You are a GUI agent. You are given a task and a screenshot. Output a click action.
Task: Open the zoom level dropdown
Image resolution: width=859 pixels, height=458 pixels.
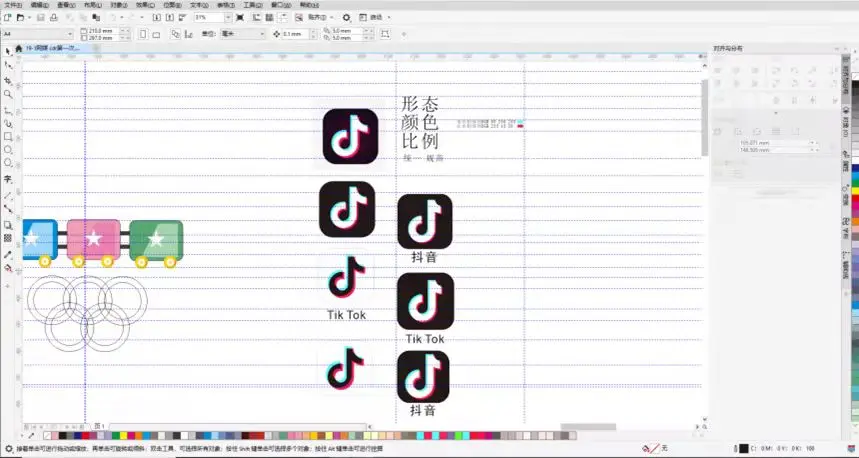point(228,18)
